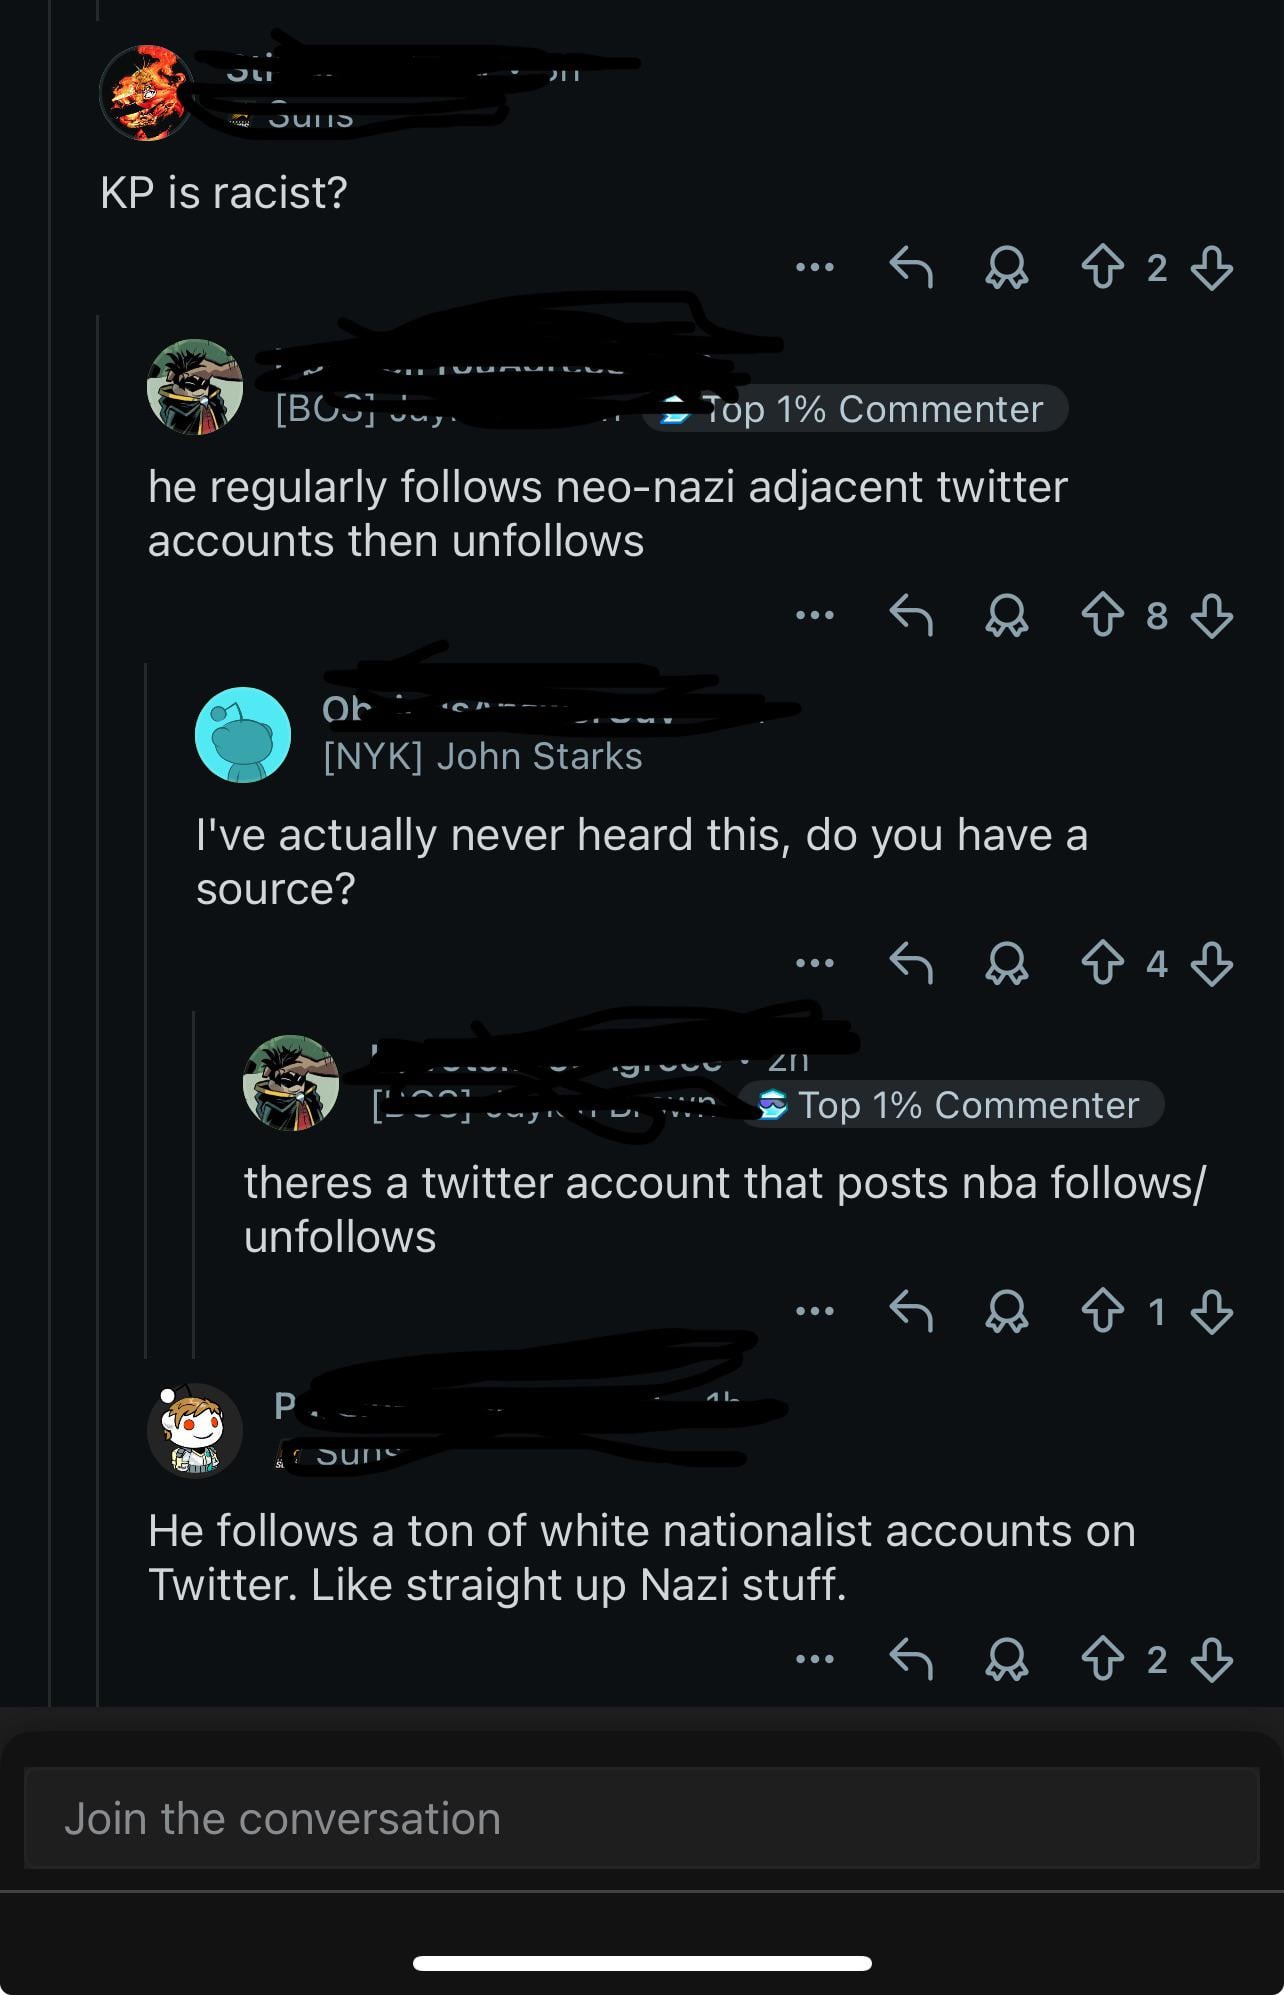This screenshot has width=1284, height=1995.
Task: Open the overflow menu on the source question comment
Action: click(815, 964)
